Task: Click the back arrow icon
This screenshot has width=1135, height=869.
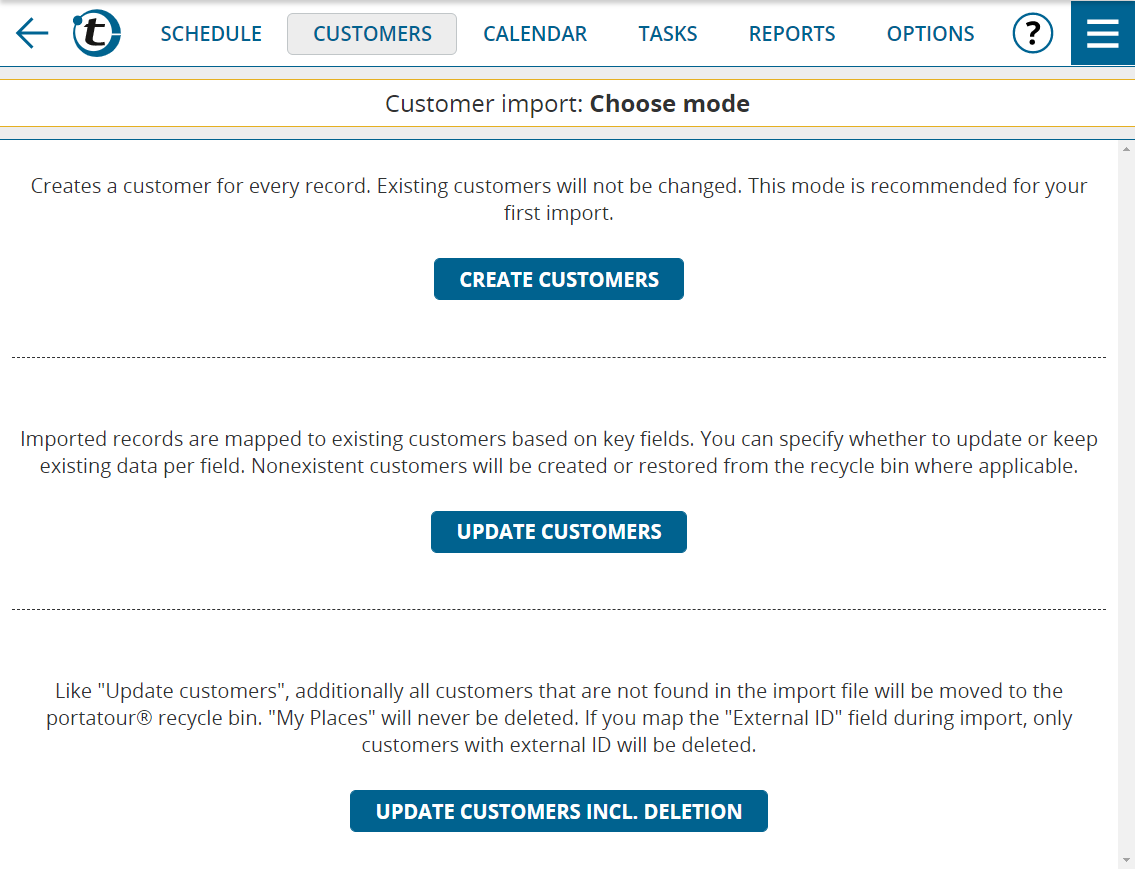Action: coord(30,33)
